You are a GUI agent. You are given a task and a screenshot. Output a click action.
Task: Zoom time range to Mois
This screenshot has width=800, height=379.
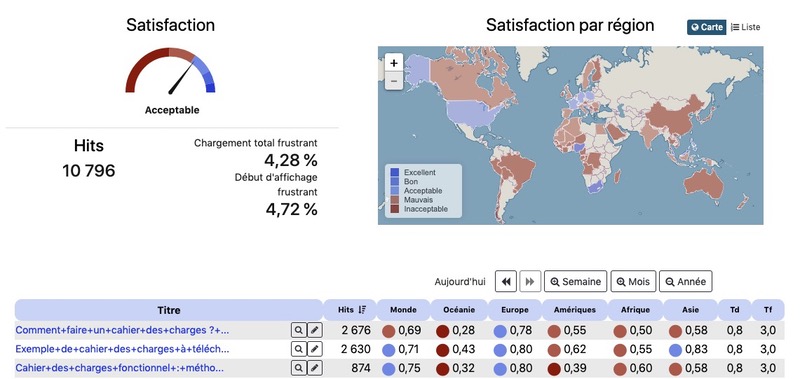point(633,282)
